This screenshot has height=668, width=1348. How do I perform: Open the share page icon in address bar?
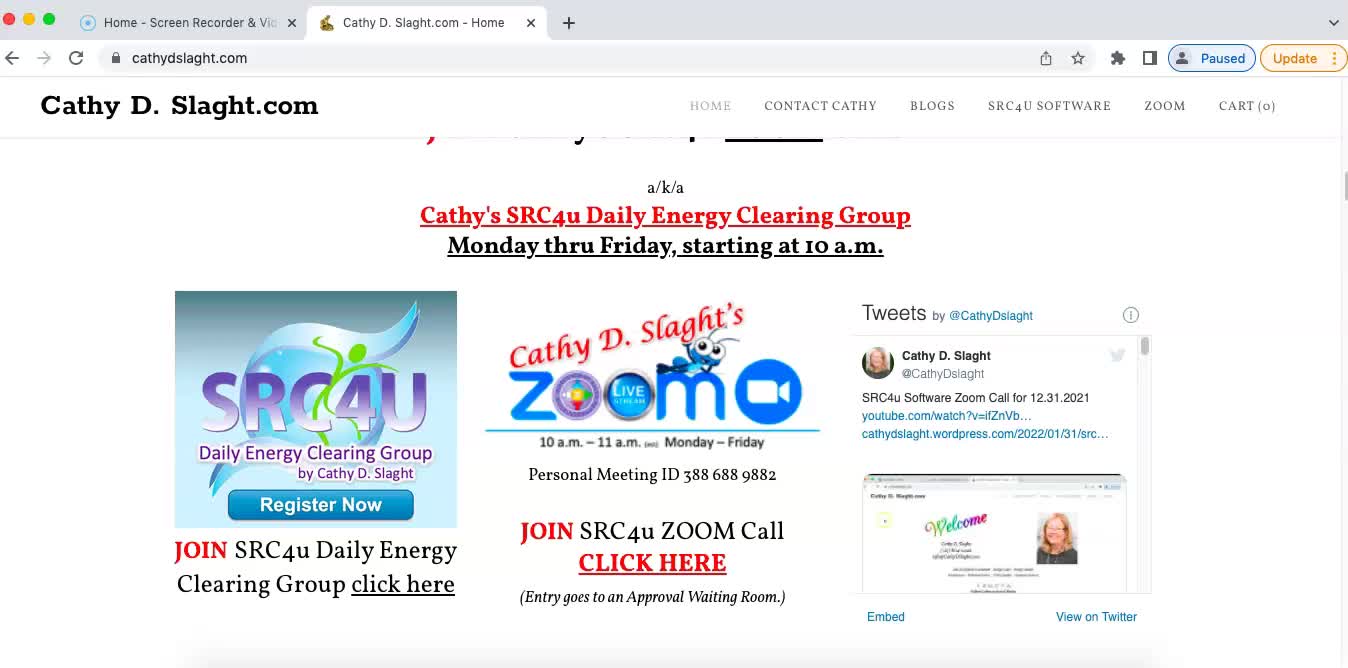1046,58
